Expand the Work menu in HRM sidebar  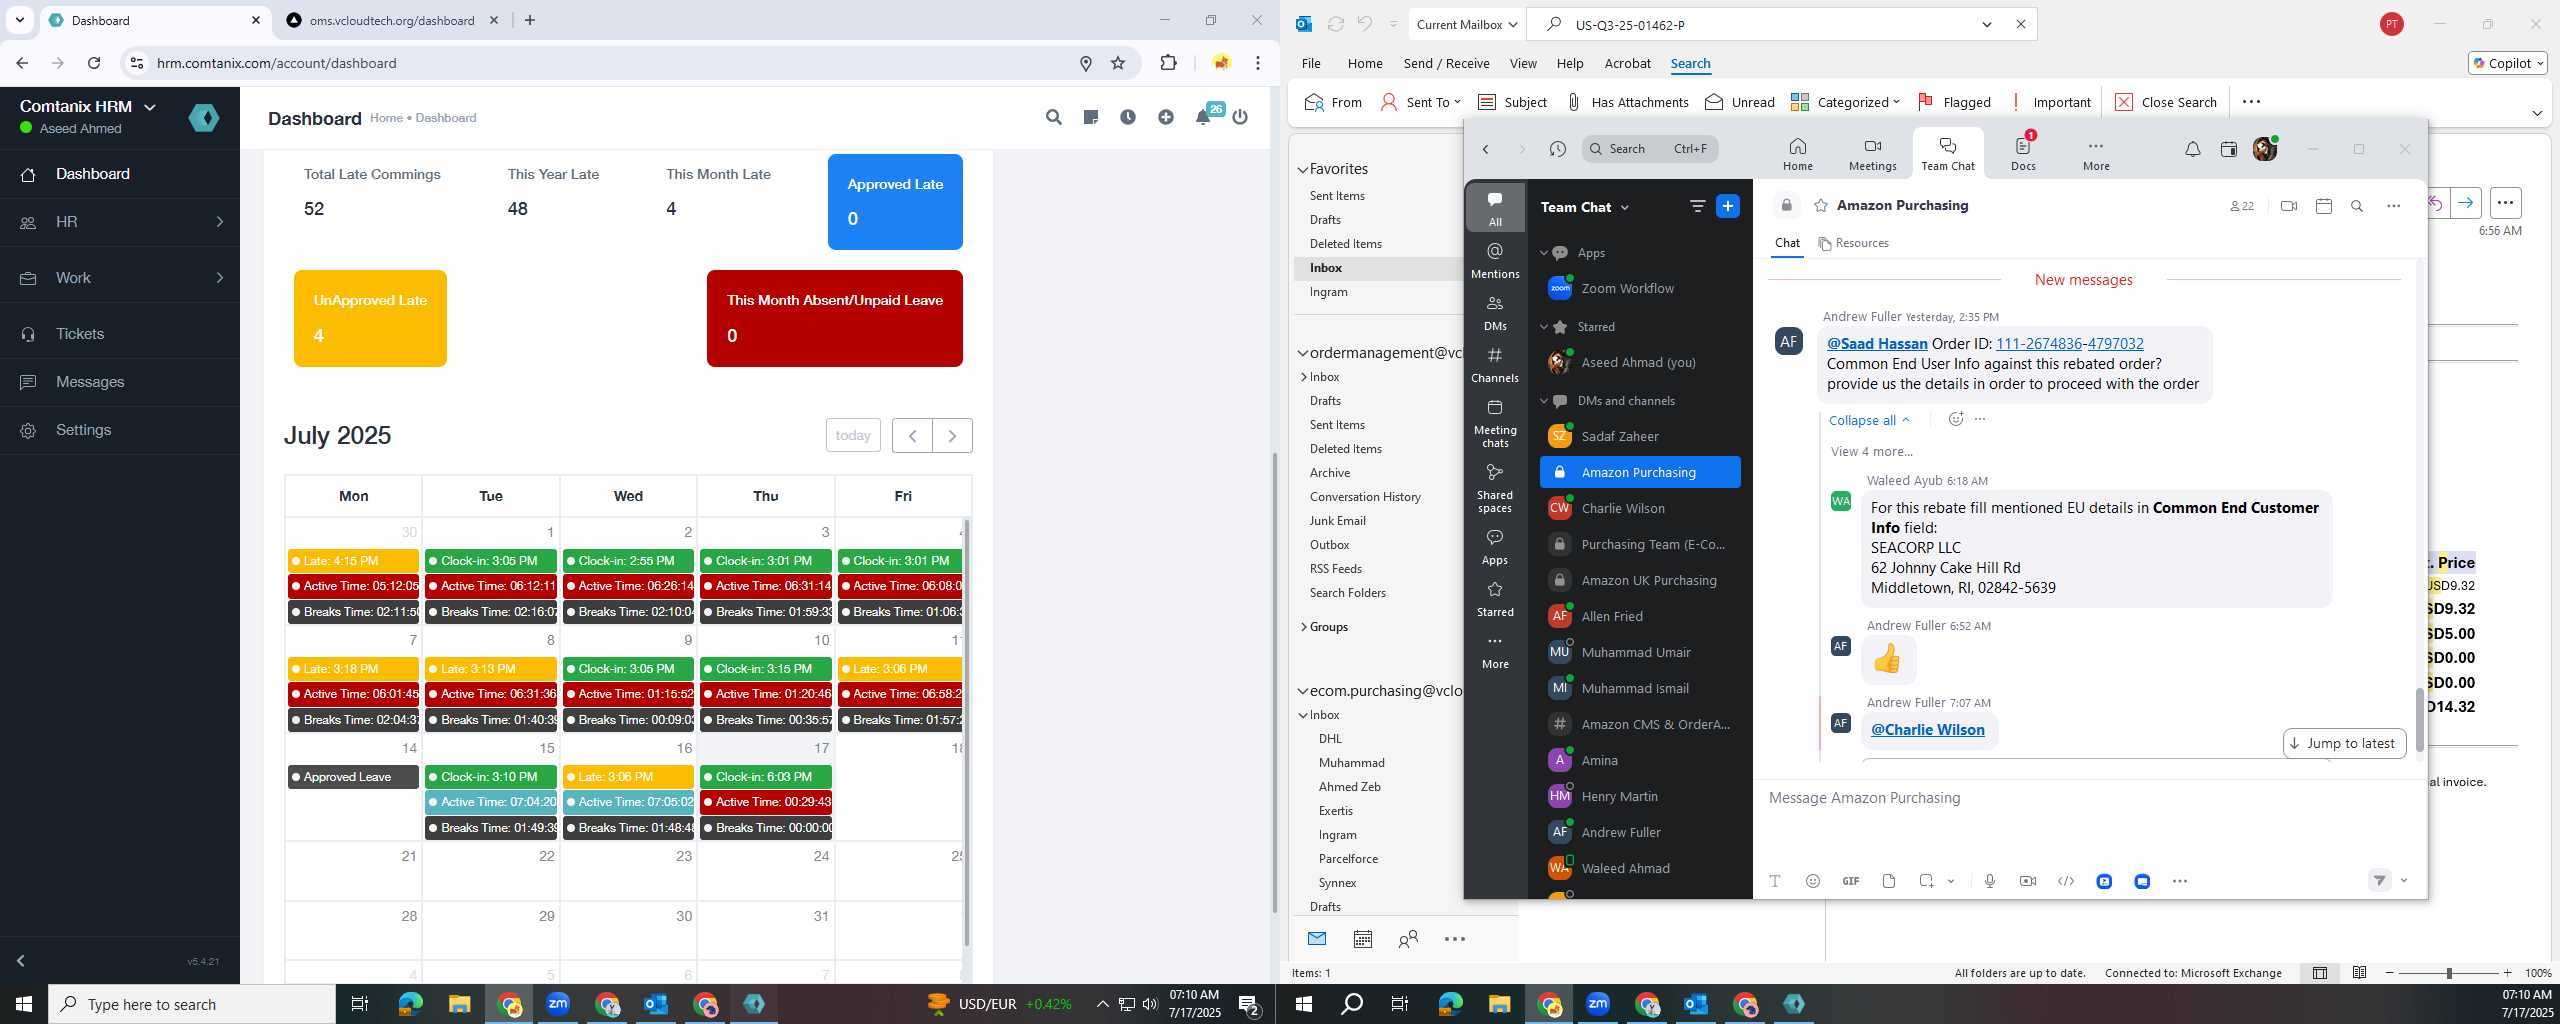point(120,278)
